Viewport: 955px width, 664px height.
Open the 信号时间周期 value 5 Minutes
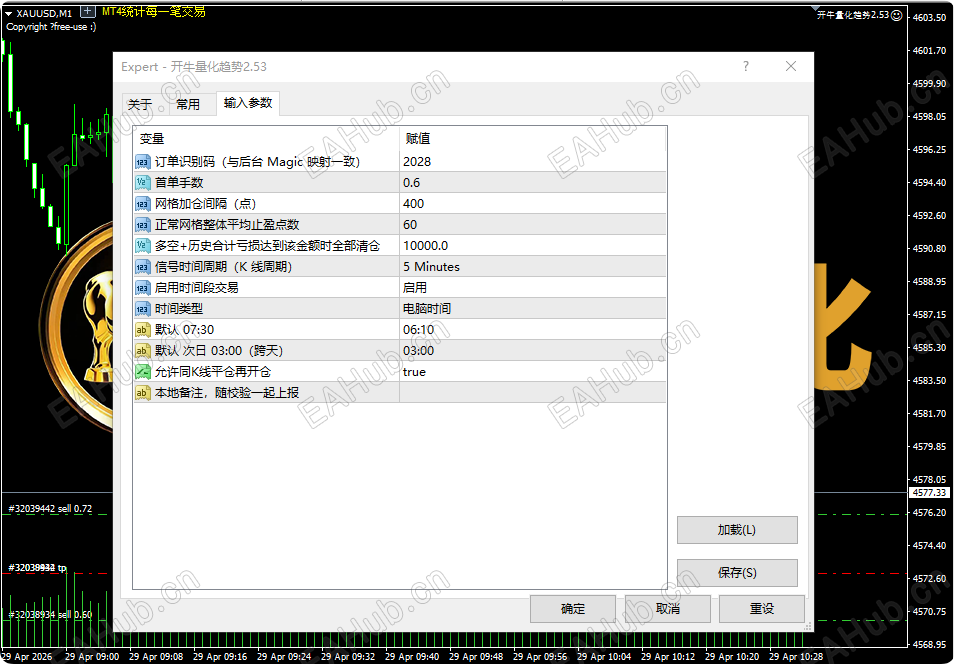(x=532, y=267)
